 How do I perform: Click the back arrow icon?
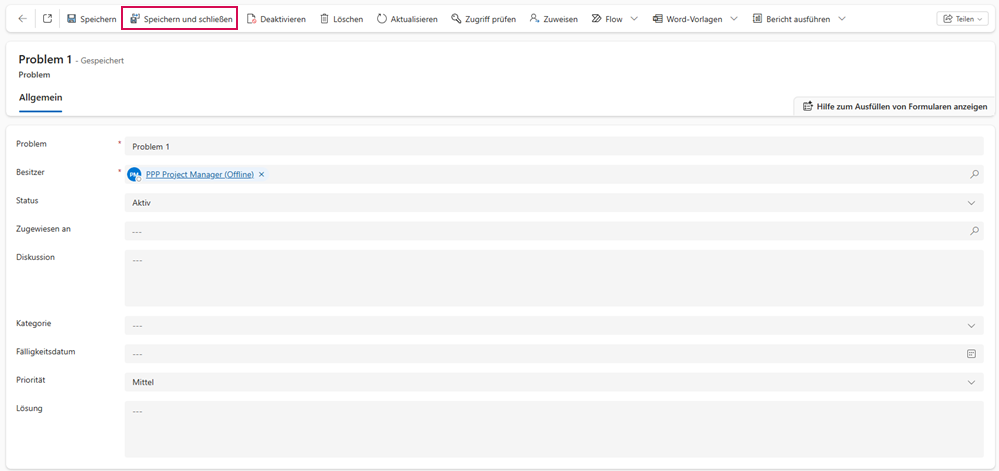click(x=22, y=19)
